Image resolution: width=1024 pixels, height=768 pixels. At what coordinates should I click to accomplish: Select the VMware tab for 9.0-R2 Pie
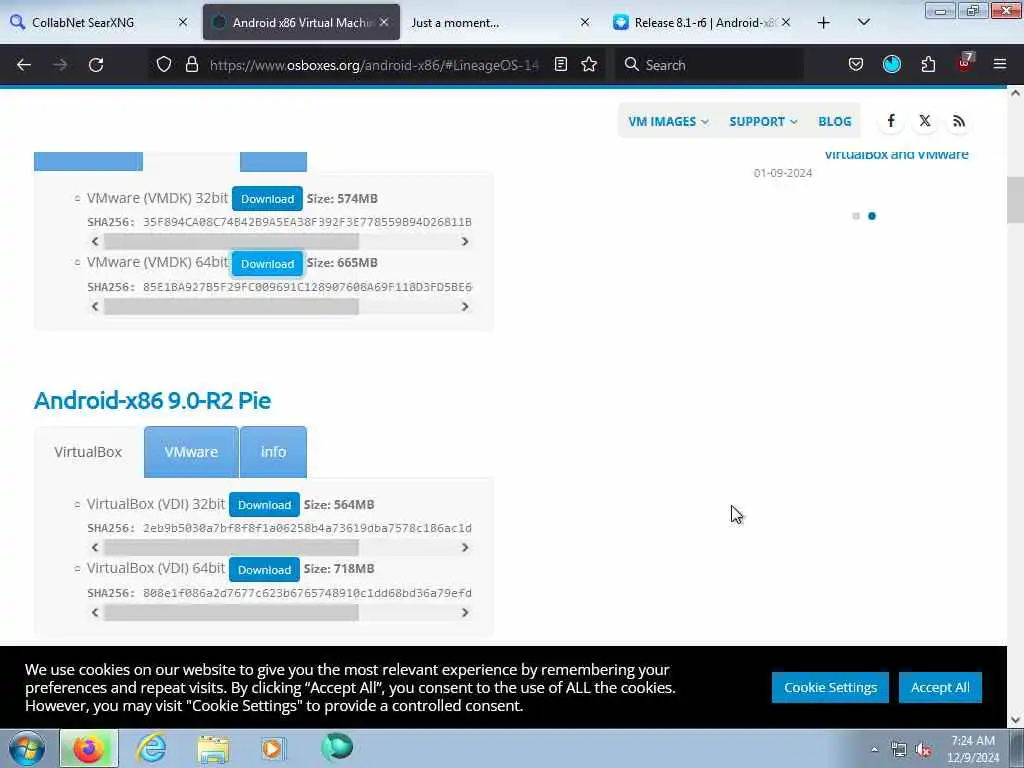(191, 452)
